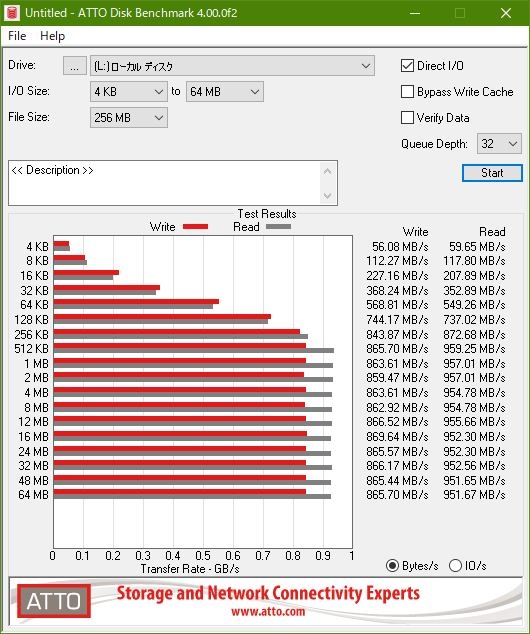Click the 869.64 MB/s write value
This screenshot has height=634, width=530.
click(x=397, y=437)
